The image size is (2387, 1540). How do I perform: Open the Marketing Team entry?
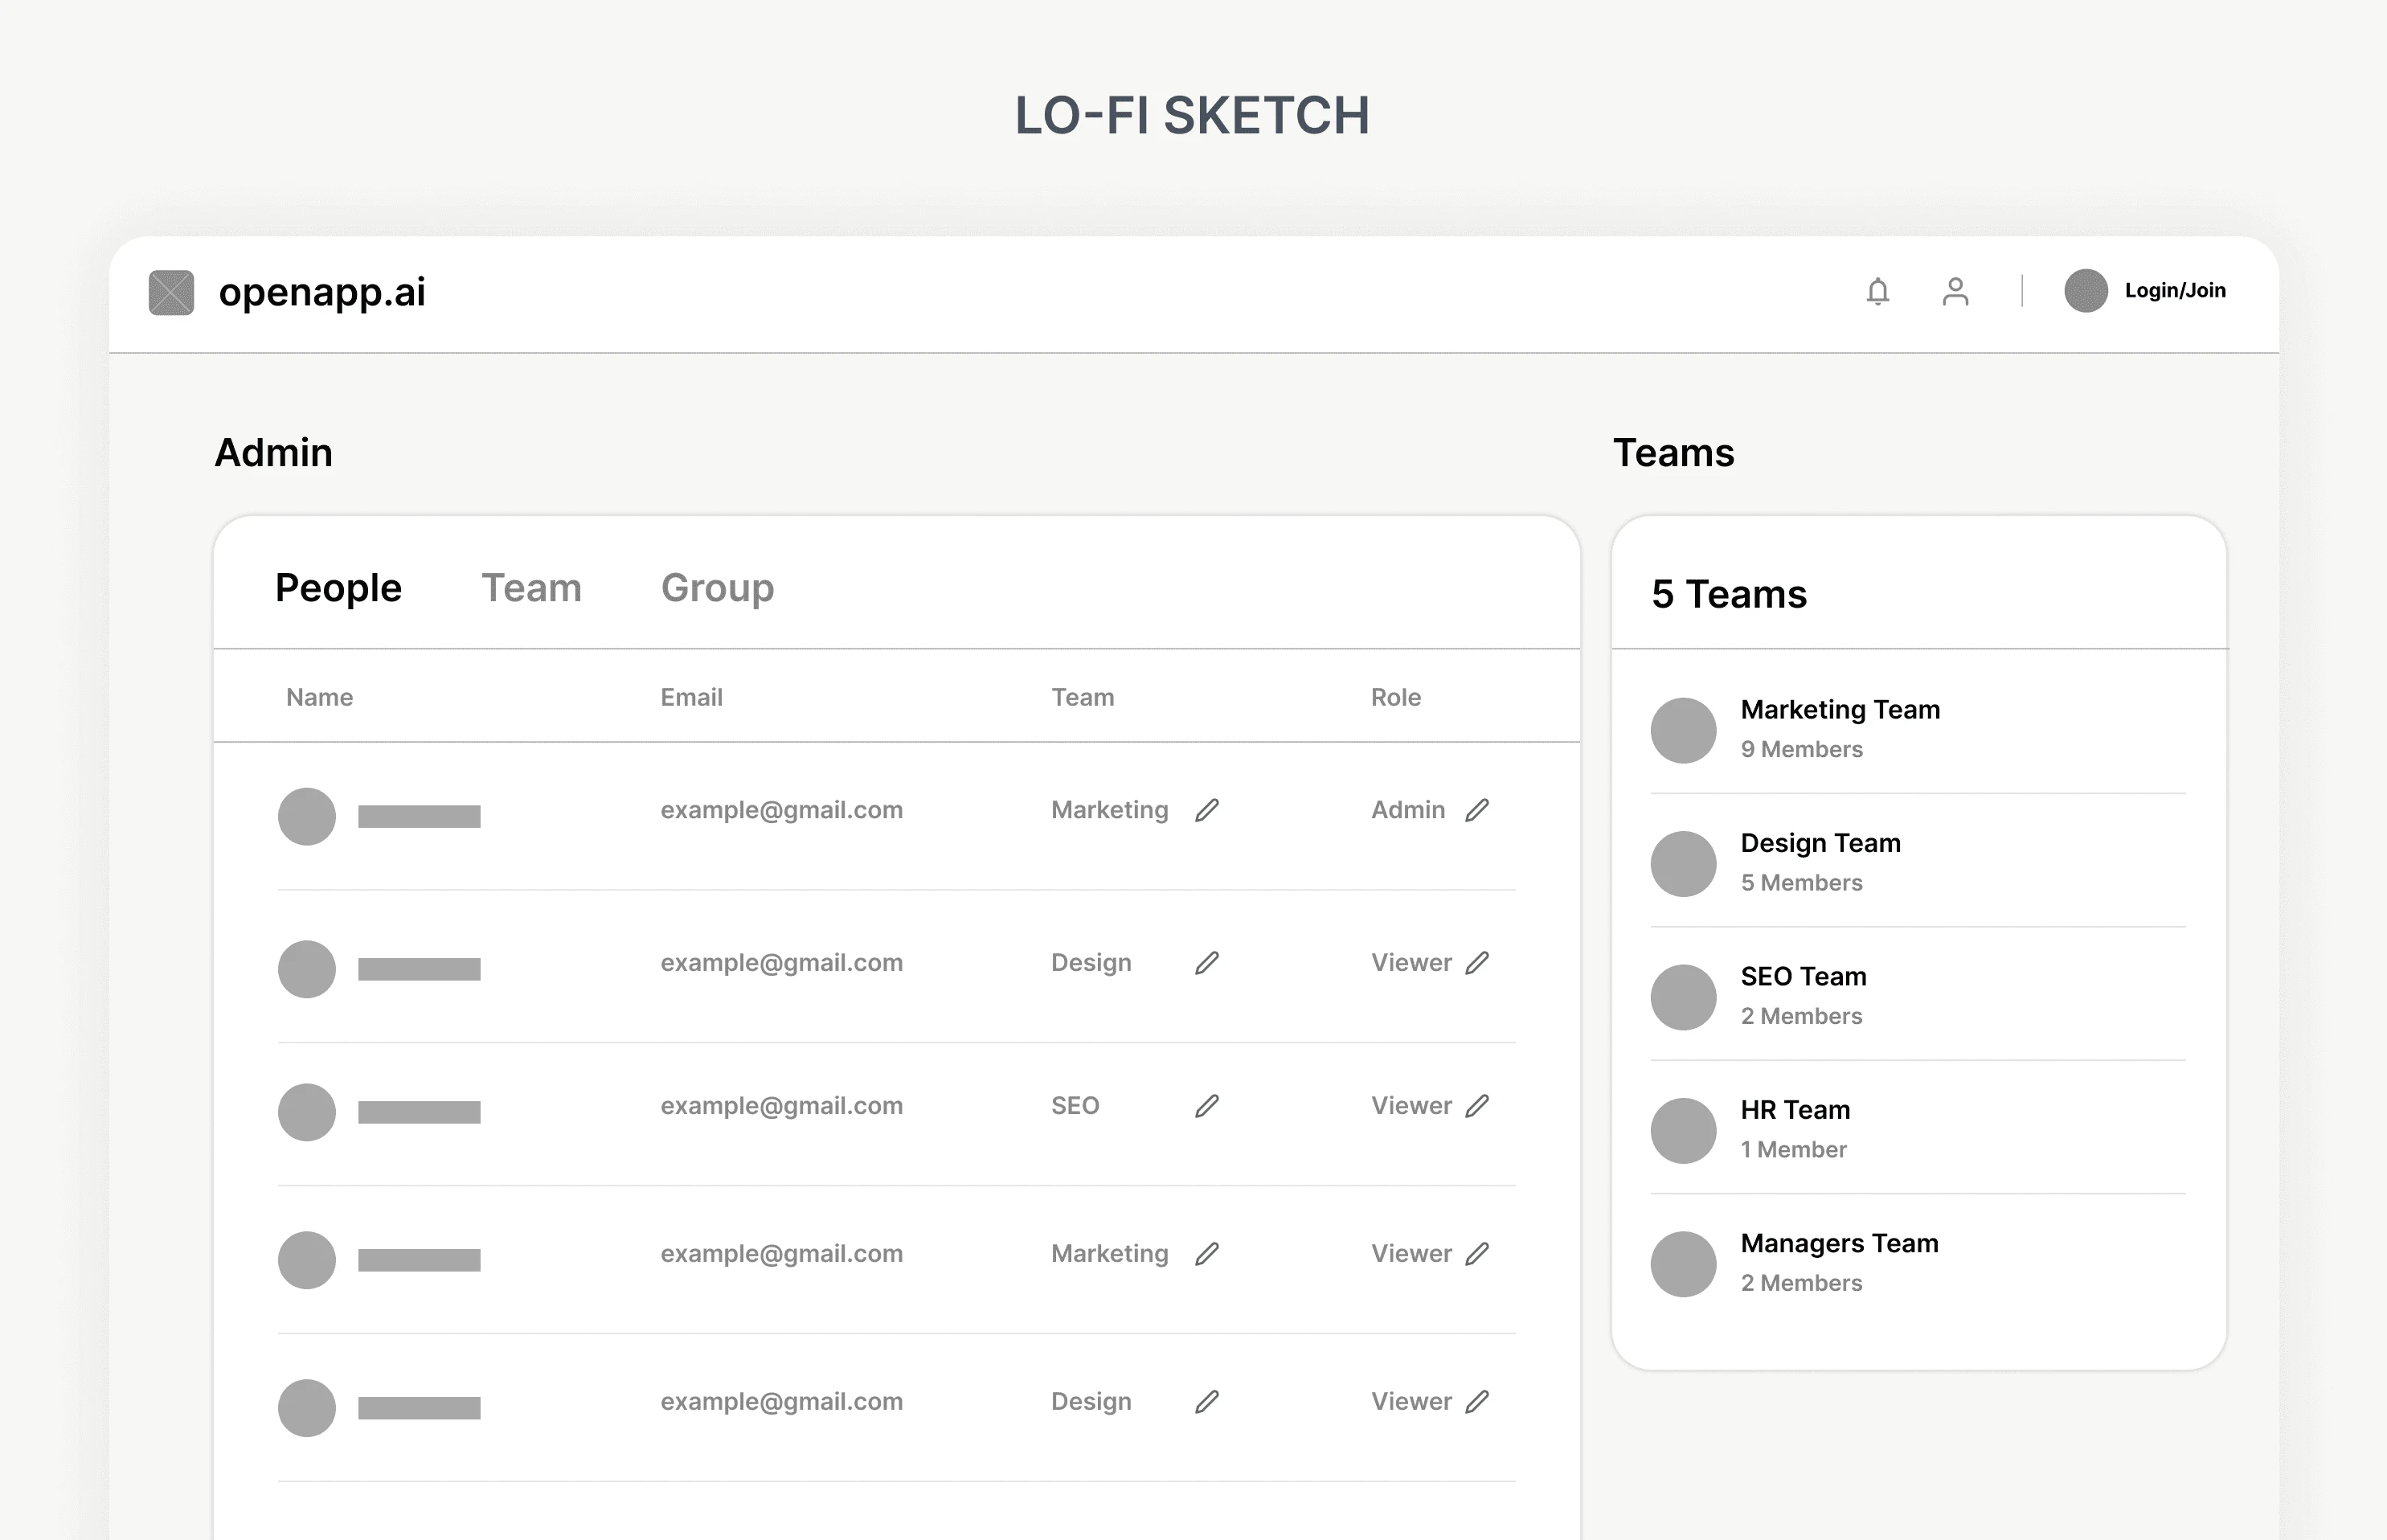[1918, 730]
